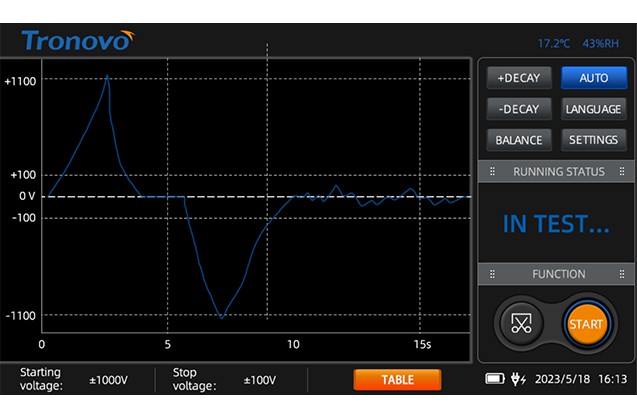Select -DECAY test mode
This screenshot has height=418, width=637.
click(x=518, y=109)
